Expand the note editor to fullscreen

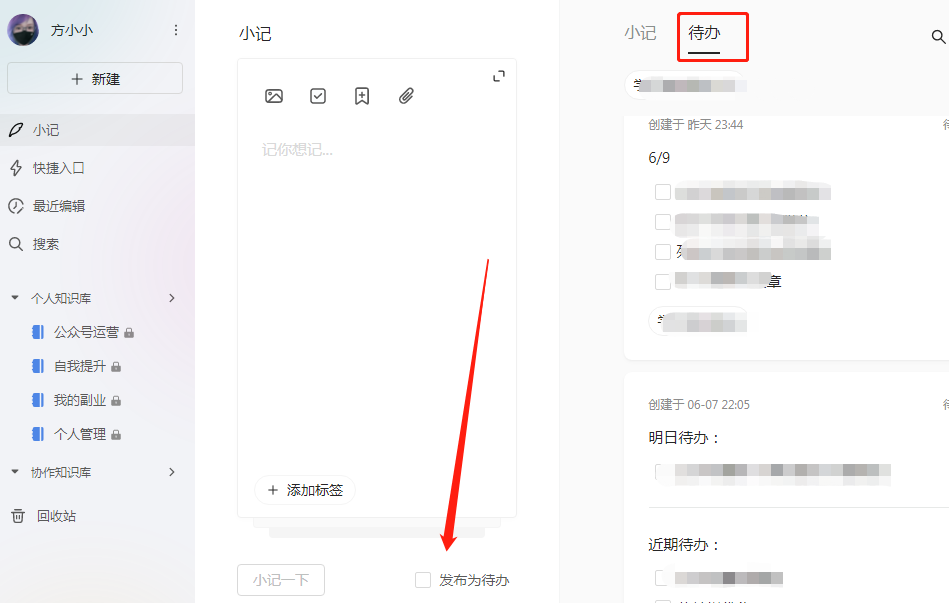click(499, 76)
